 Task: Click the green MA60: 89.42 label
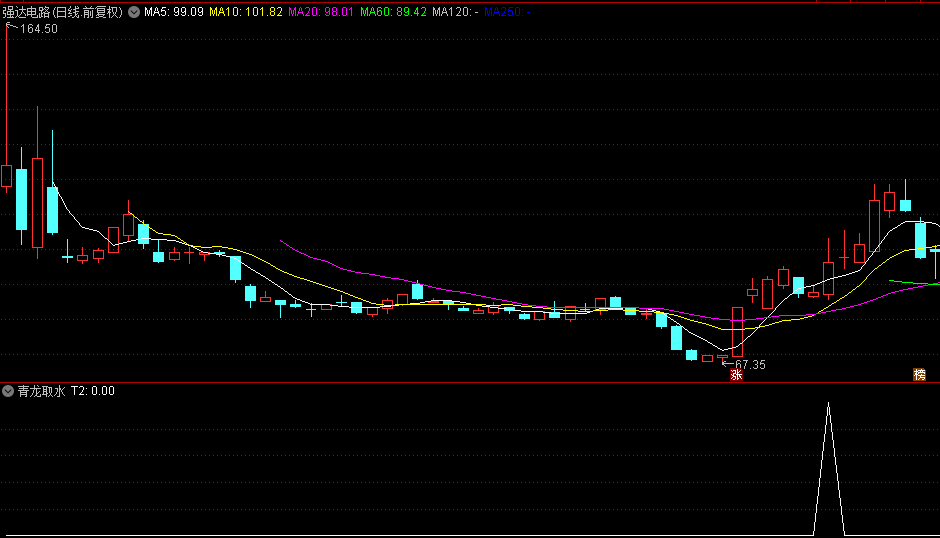tap(393, 12)
